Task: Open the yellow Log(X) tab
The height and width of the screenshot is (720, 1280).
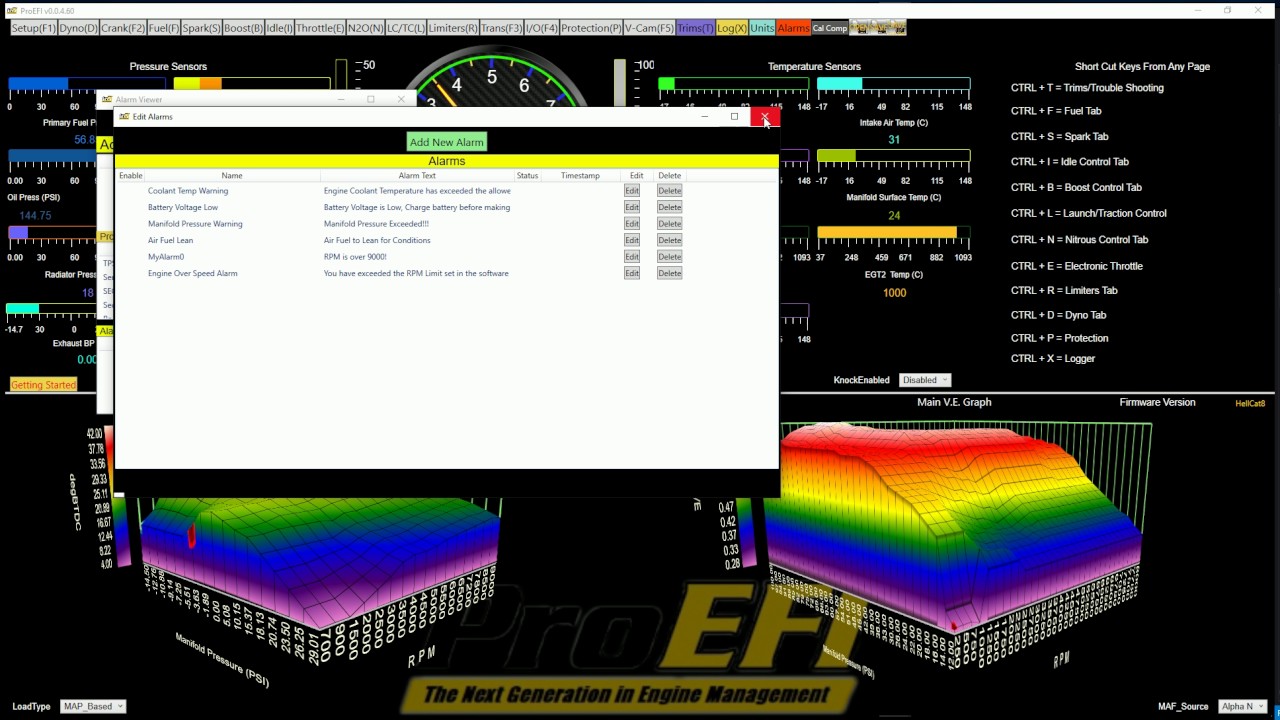Action: (731, 28)
